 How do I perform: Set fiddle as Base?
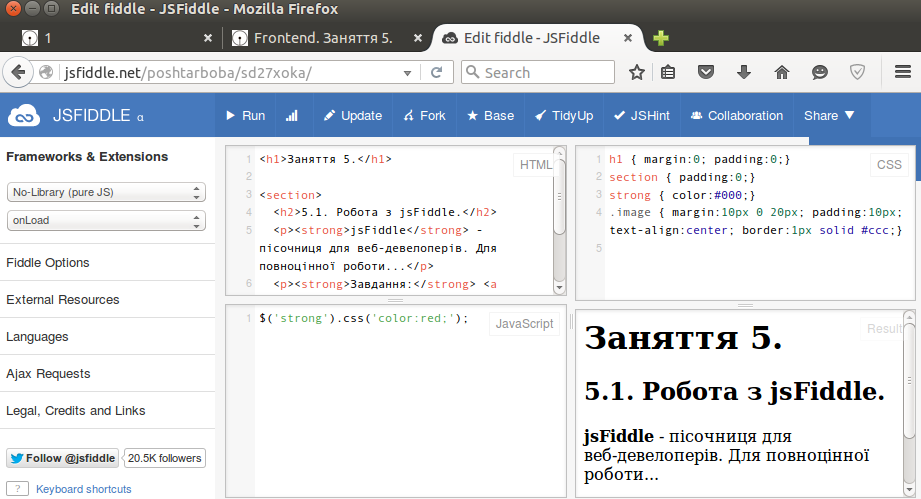coord(490,116)
